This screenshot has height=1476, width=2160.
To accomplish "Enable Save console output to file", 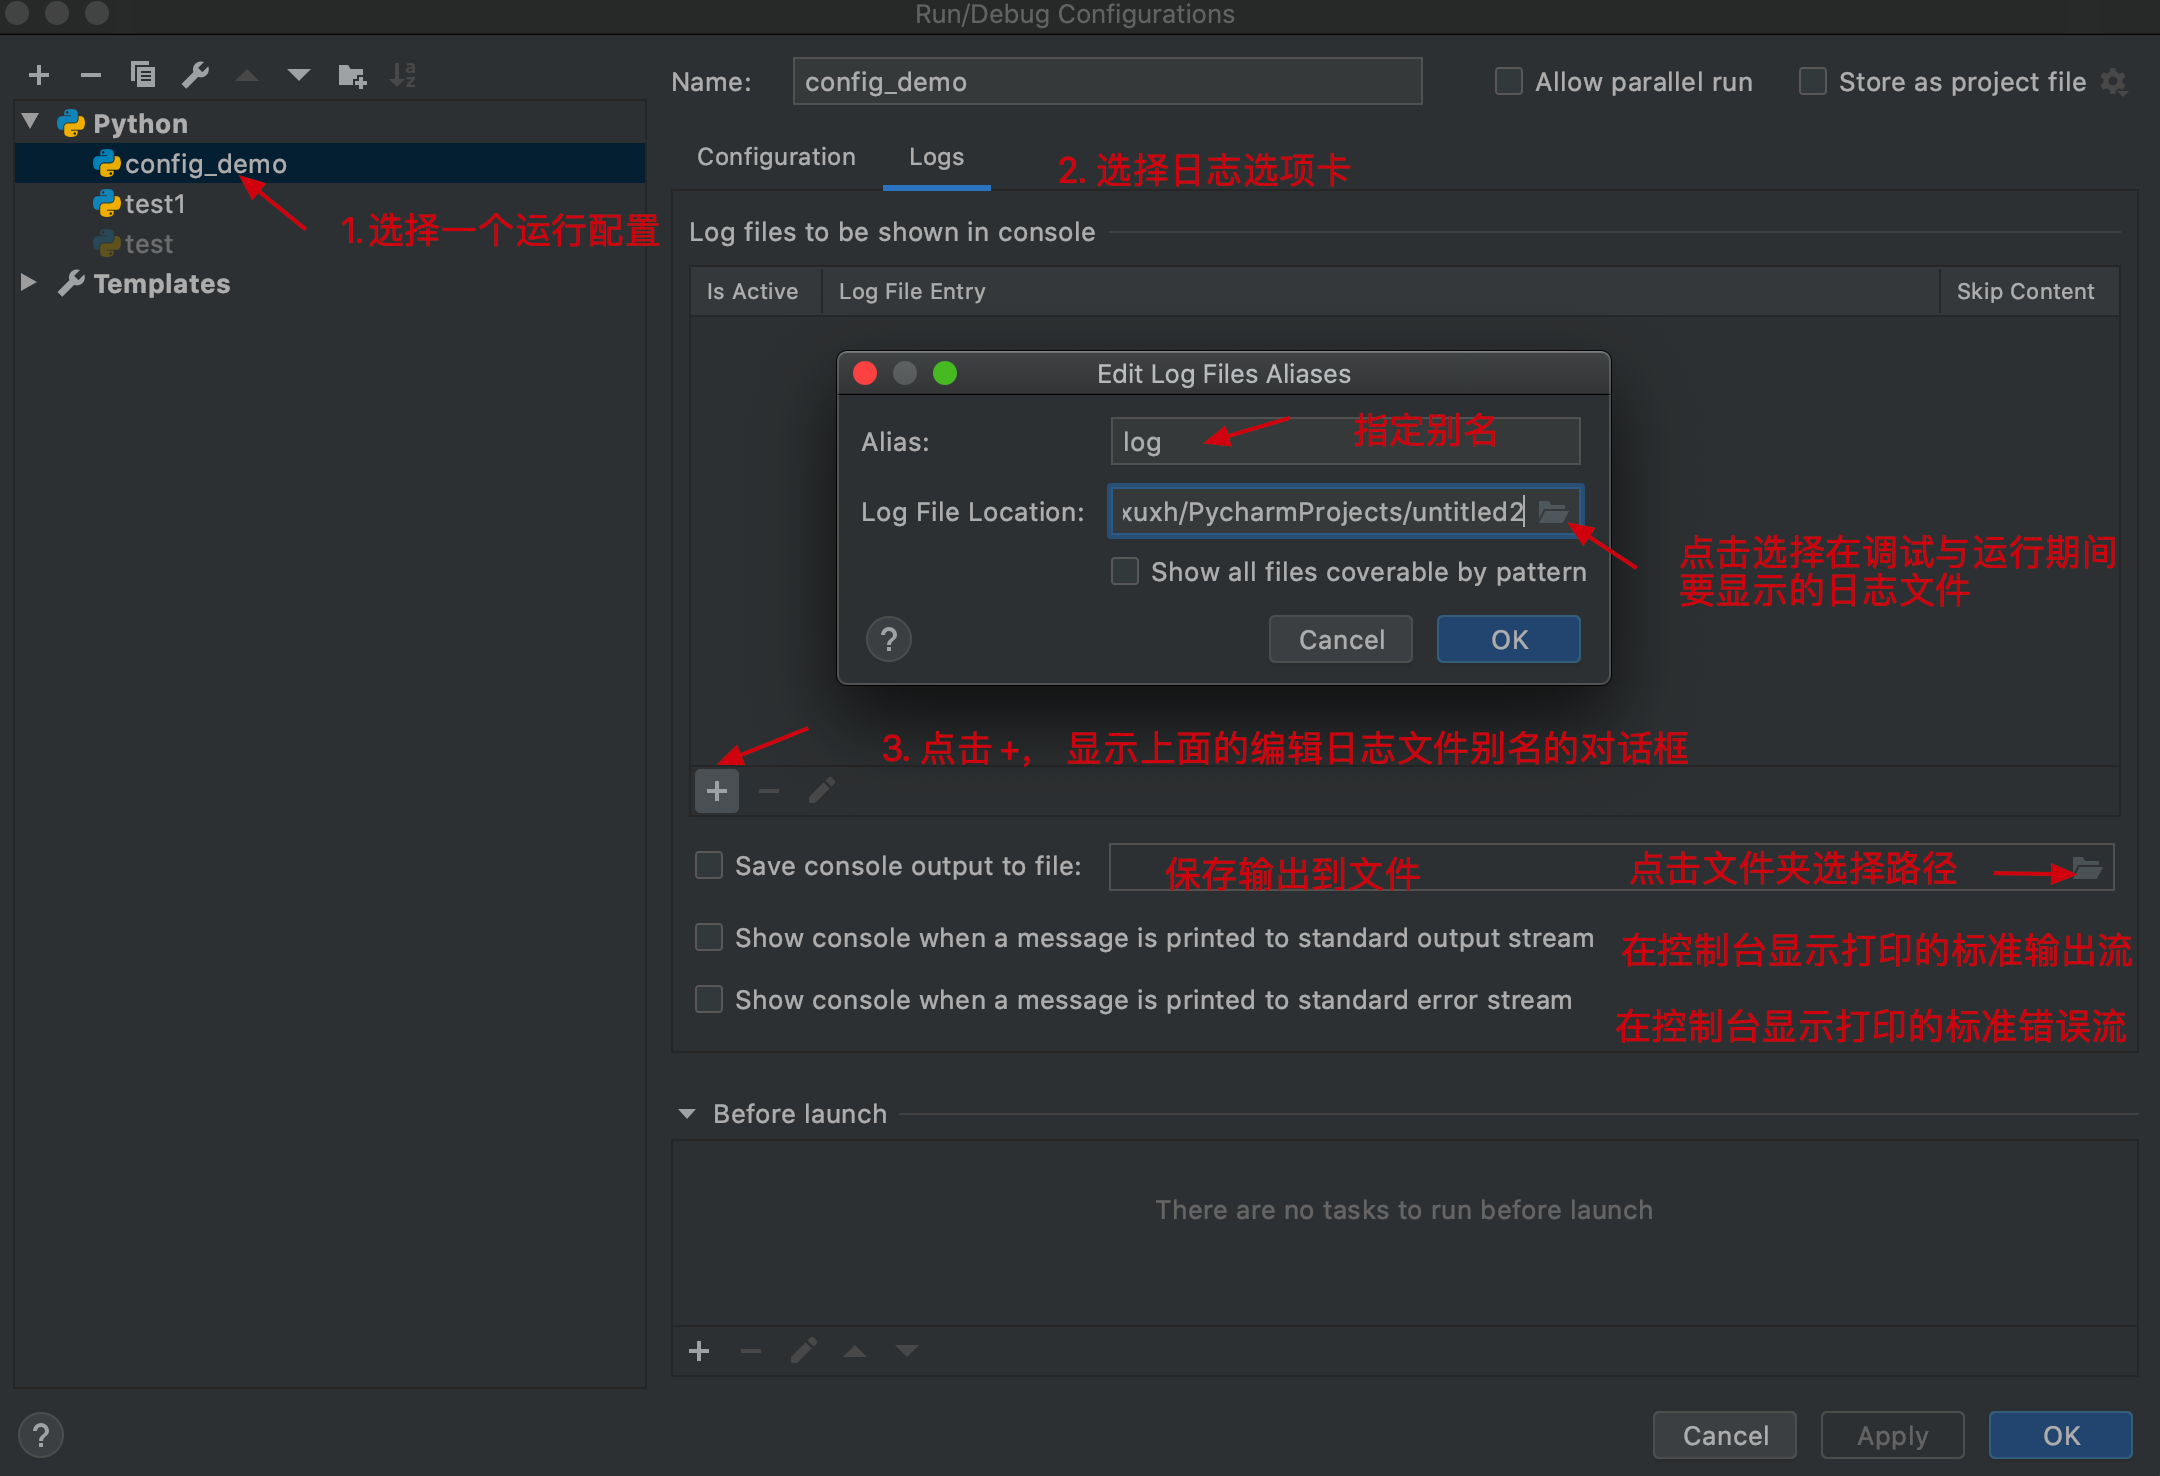I will coord(709,865).
